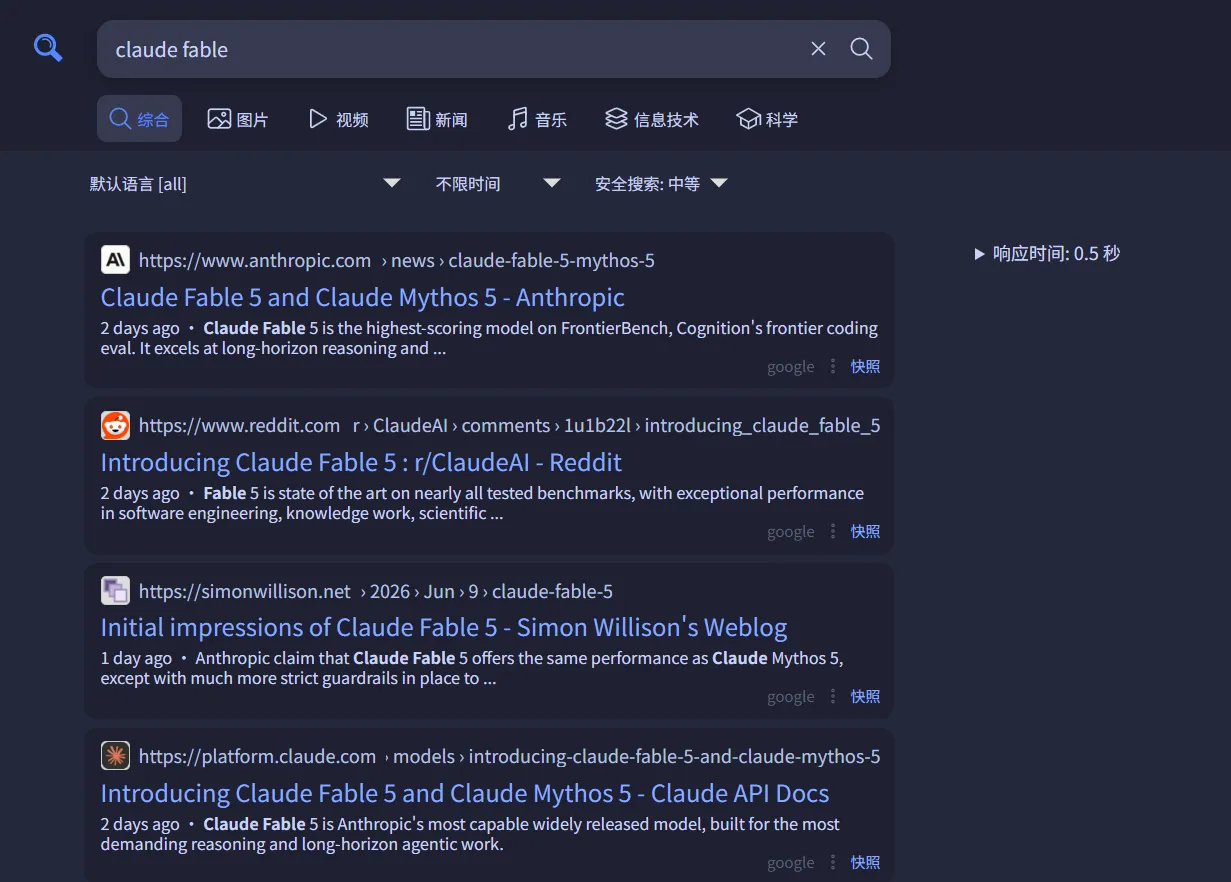Open 'Introducing Claude Fable 5 and Claude Mythos 5 - Claude API Docs'
Viewport: 1231px width, 882px height.
[465, 793]
